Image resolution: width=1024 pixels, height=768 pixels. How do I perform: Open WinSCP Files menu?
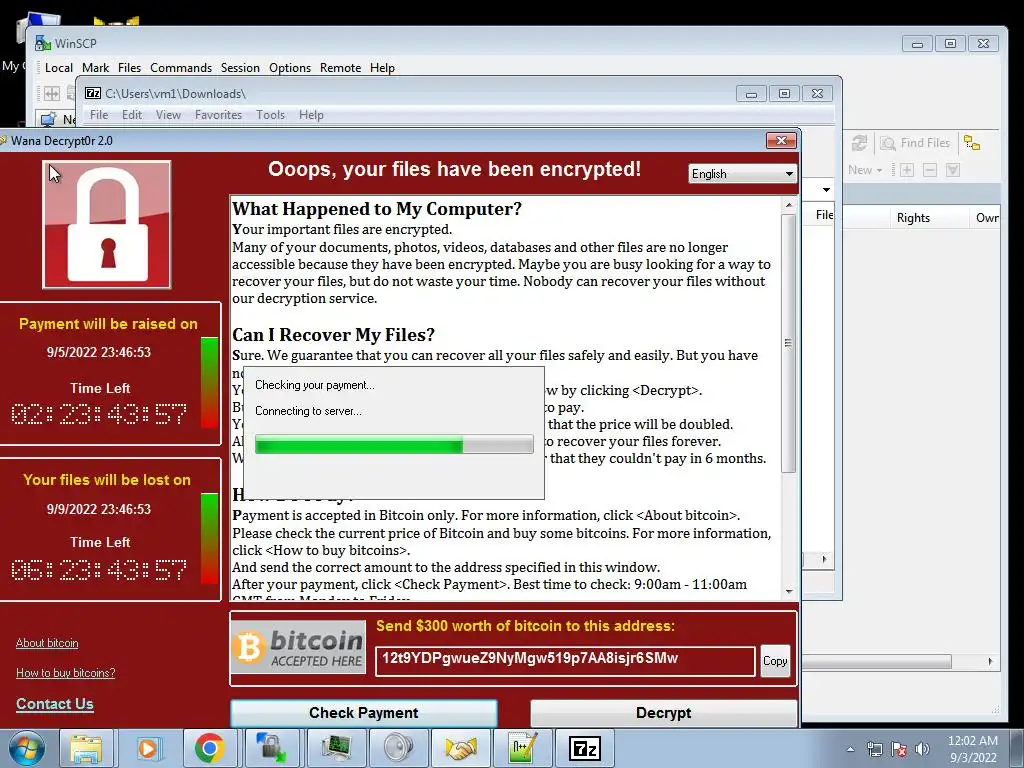(x=129, y=68)
